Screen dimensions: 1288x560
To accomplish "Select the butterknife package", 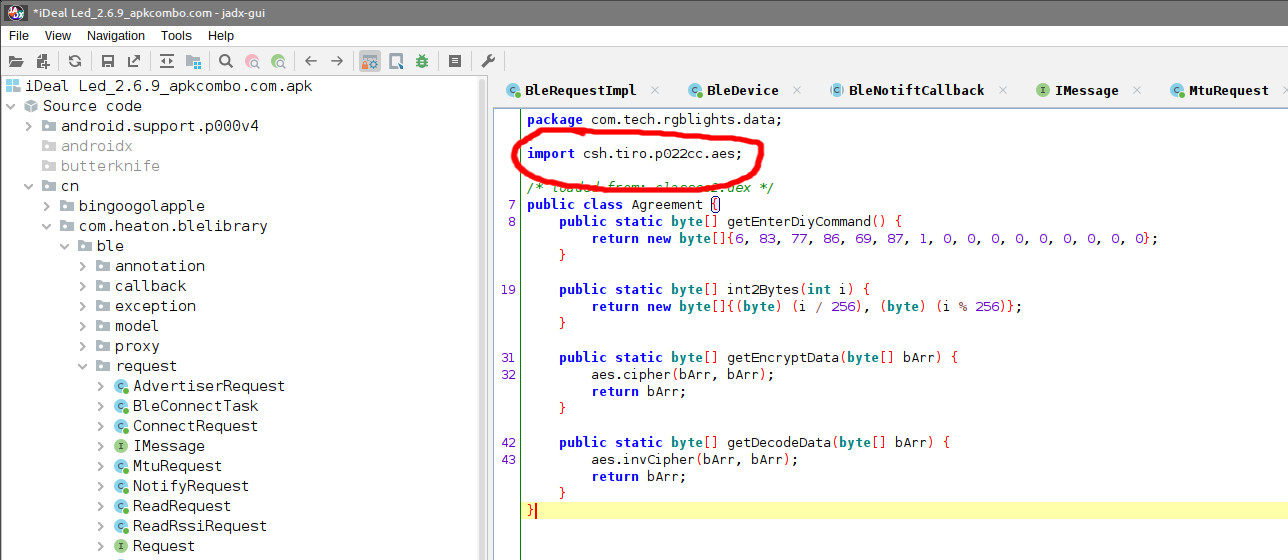I will coord(110,166).
